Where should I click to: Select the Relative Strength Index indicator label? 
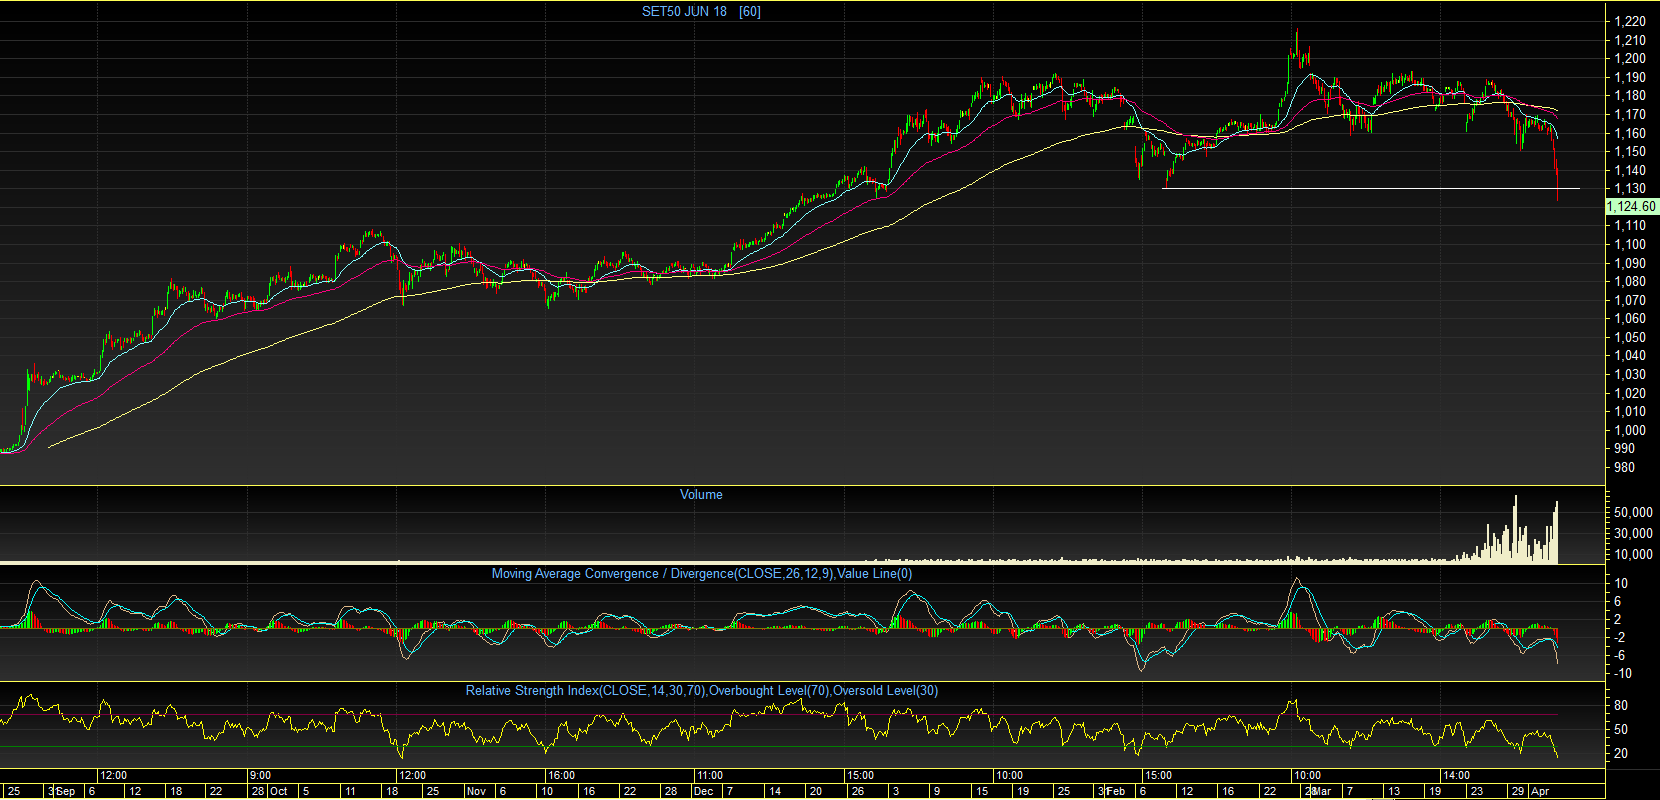[x=702, y=690]
